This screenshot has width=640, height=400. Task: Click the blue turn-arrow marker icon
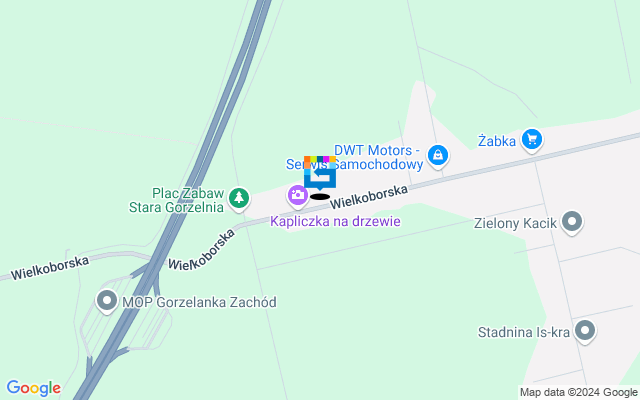coord(320,172)
